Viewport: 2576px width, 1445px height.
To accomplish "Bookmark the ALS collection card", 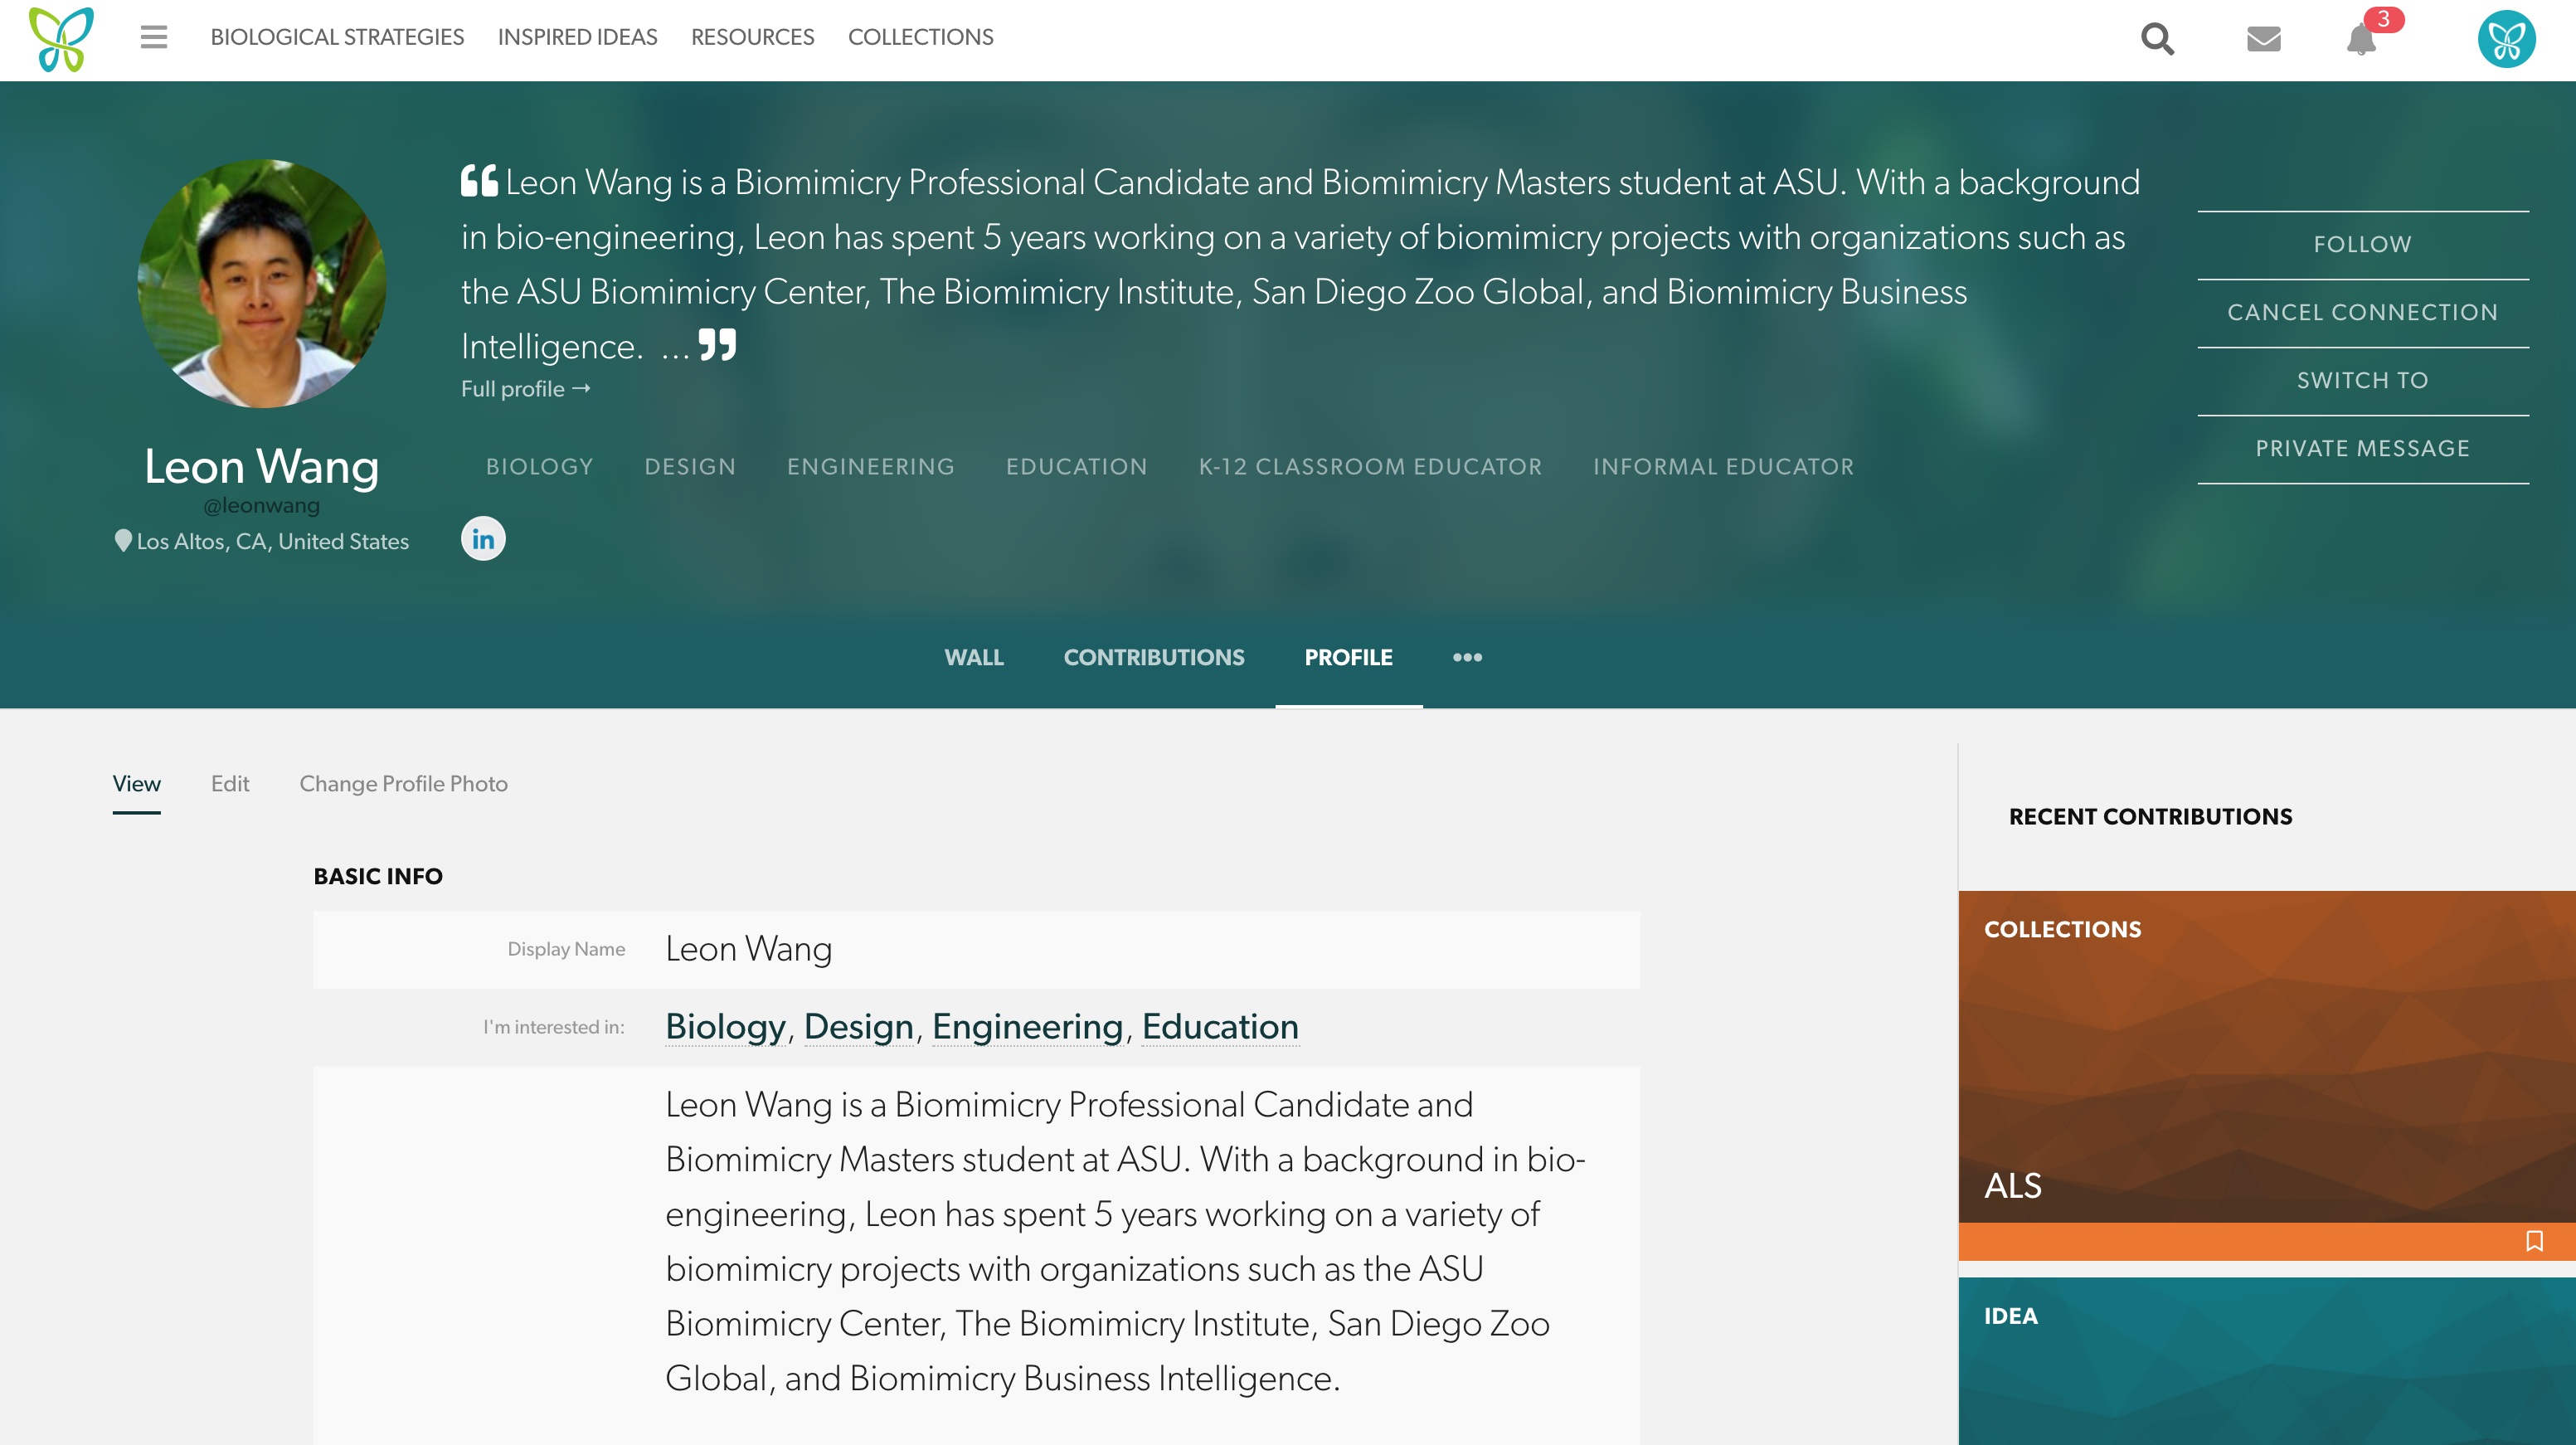I will [2534, 1241].
